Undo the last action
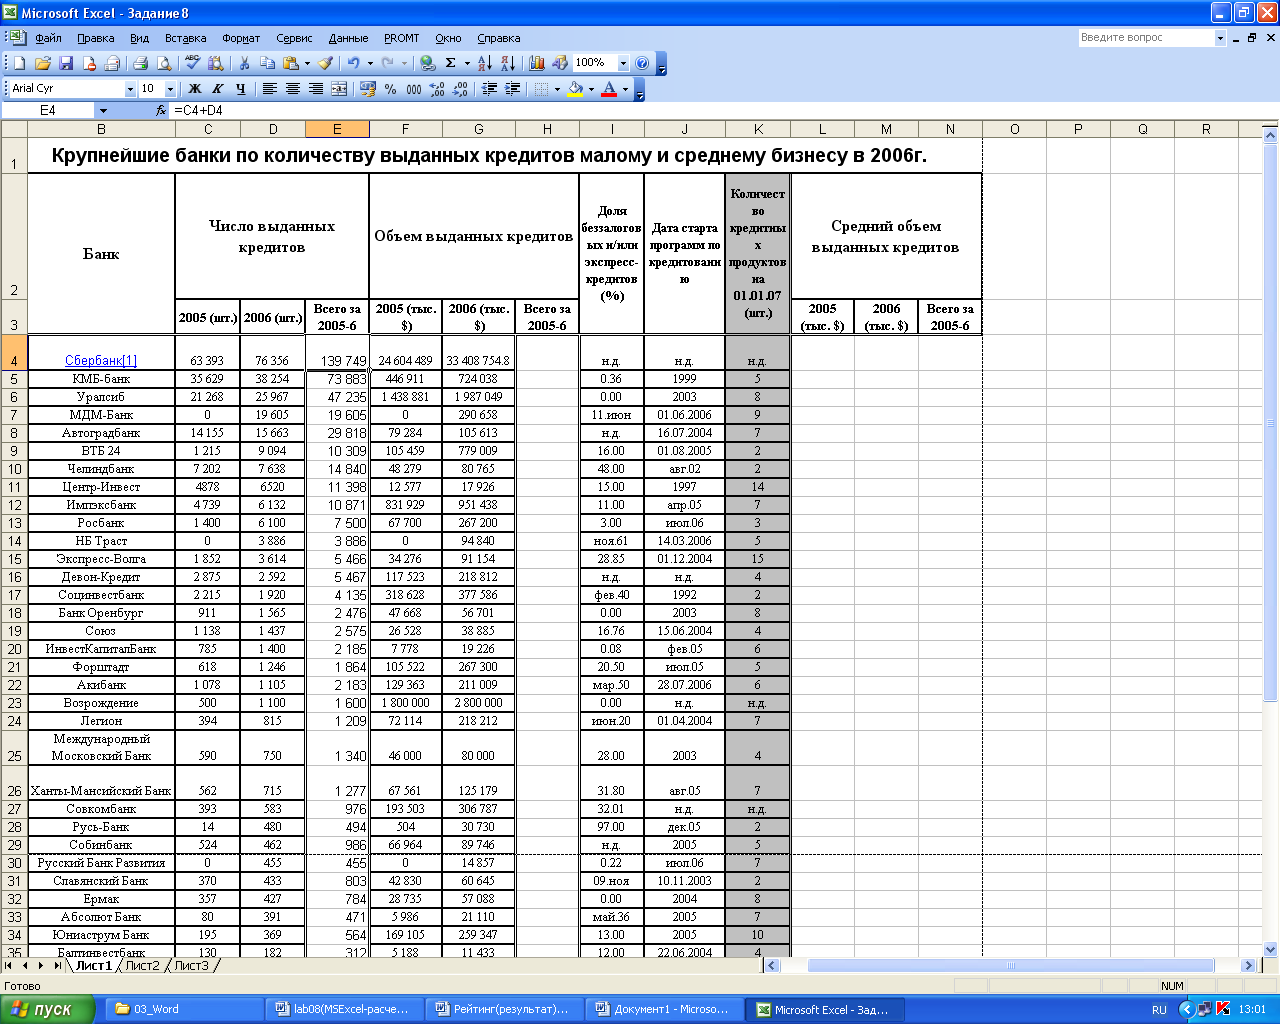Screen dimensions: 1280x1024 click(x=354, y=63)
